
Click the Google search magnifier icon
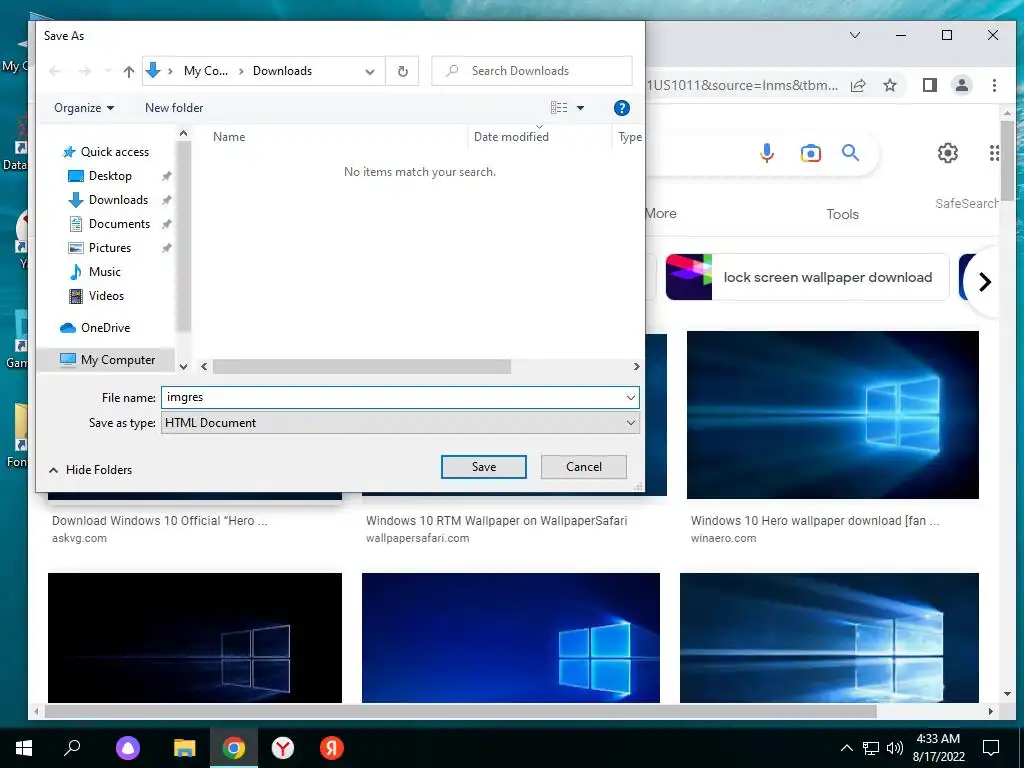point(850,153)
